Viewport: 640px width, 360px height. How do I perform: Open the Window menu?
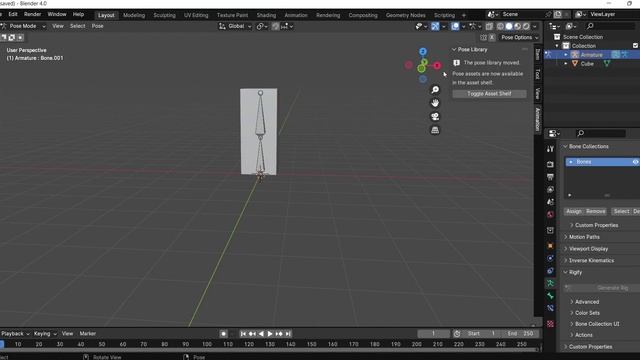[x=57, y=14]
